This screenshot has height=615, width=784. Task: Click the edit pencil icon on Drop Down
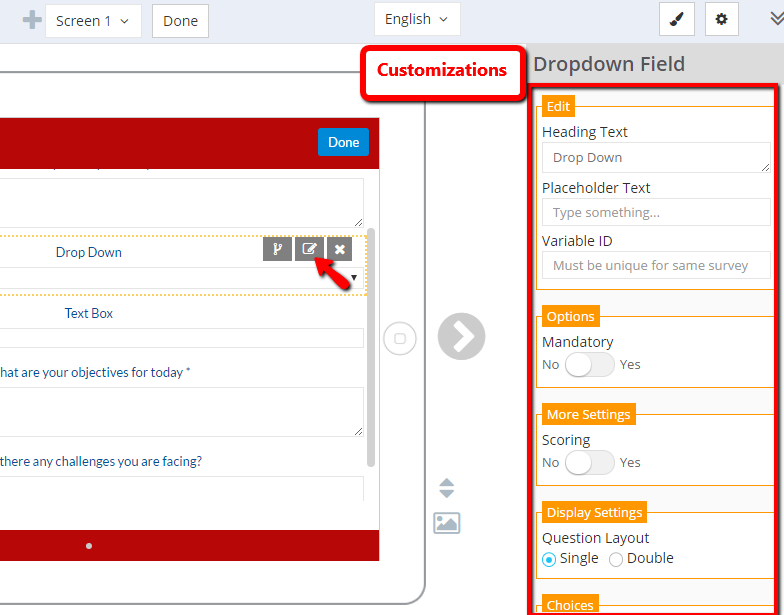[309, 248]
